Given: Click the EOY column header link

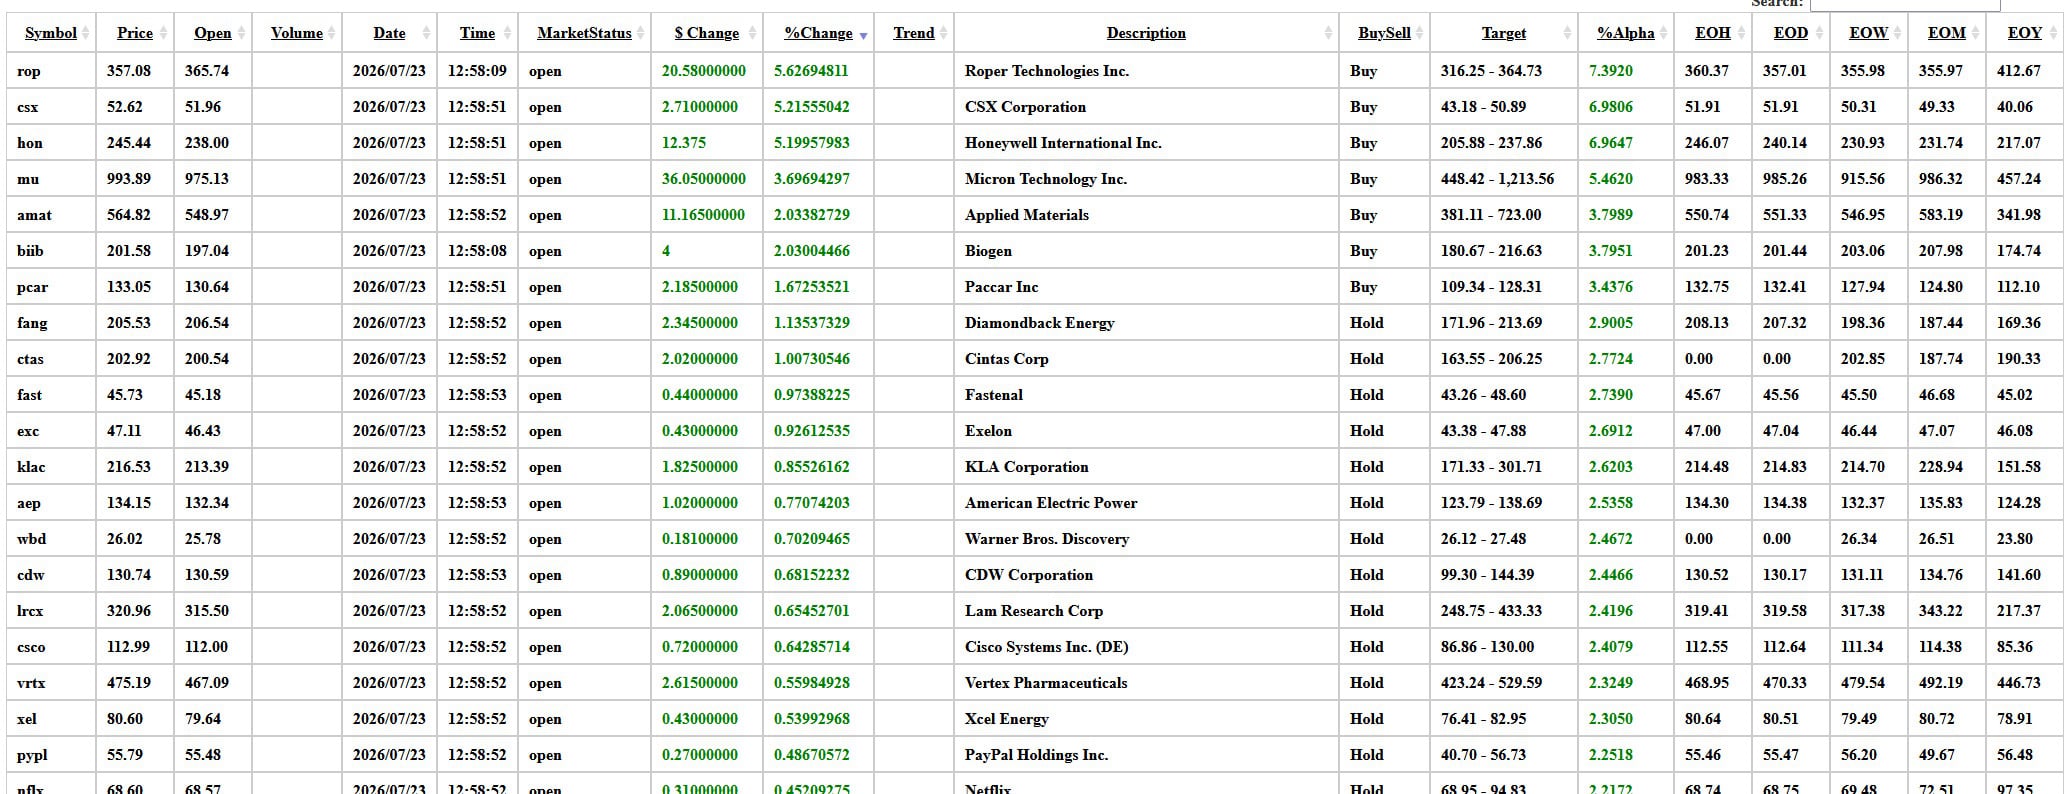Looking at the screenshot, I should coord(2025,33).
